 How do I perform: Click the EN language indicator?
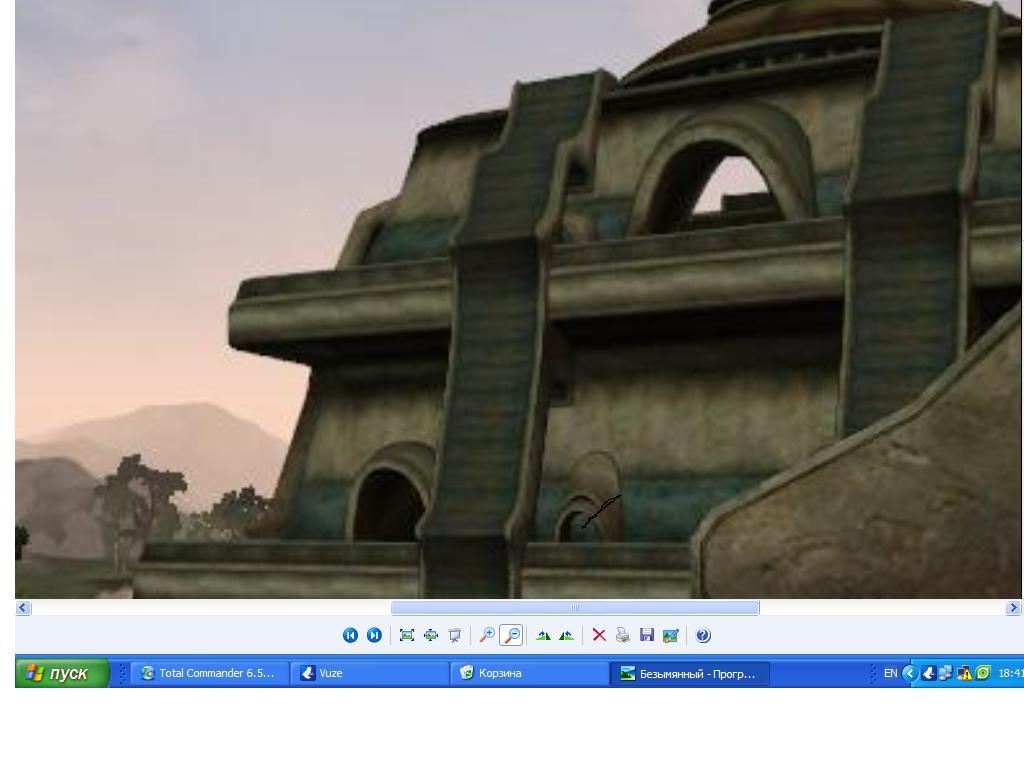click(x=890, y=673)
